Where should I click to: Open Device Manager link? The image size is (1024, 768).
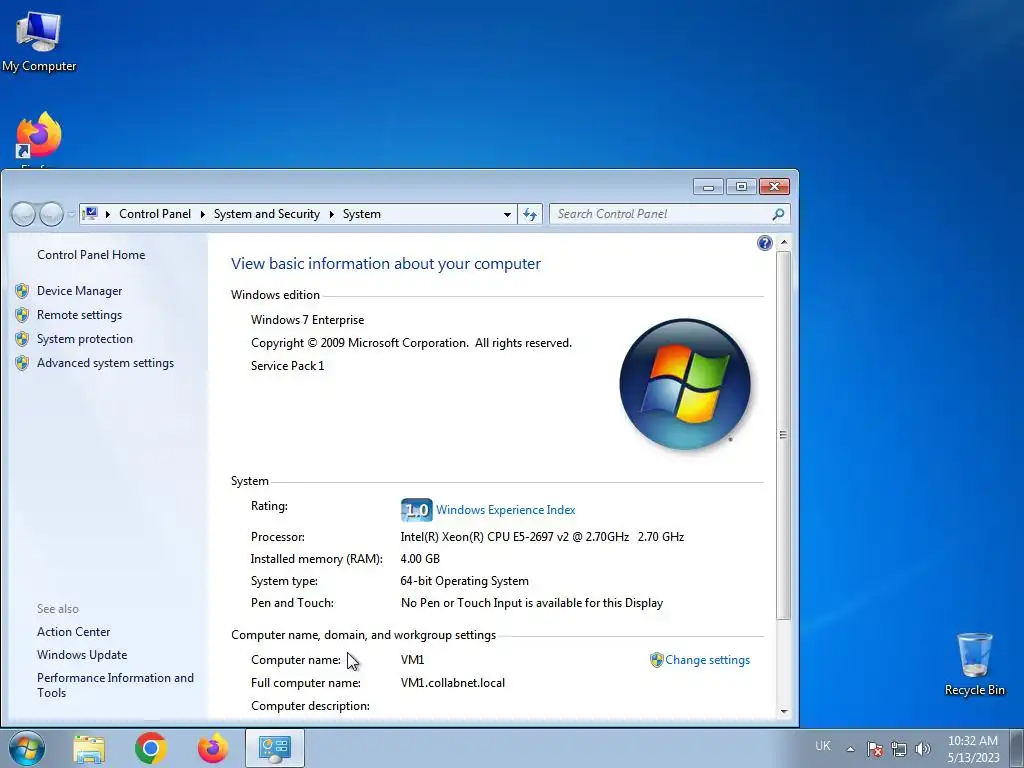tap(80, 291)
